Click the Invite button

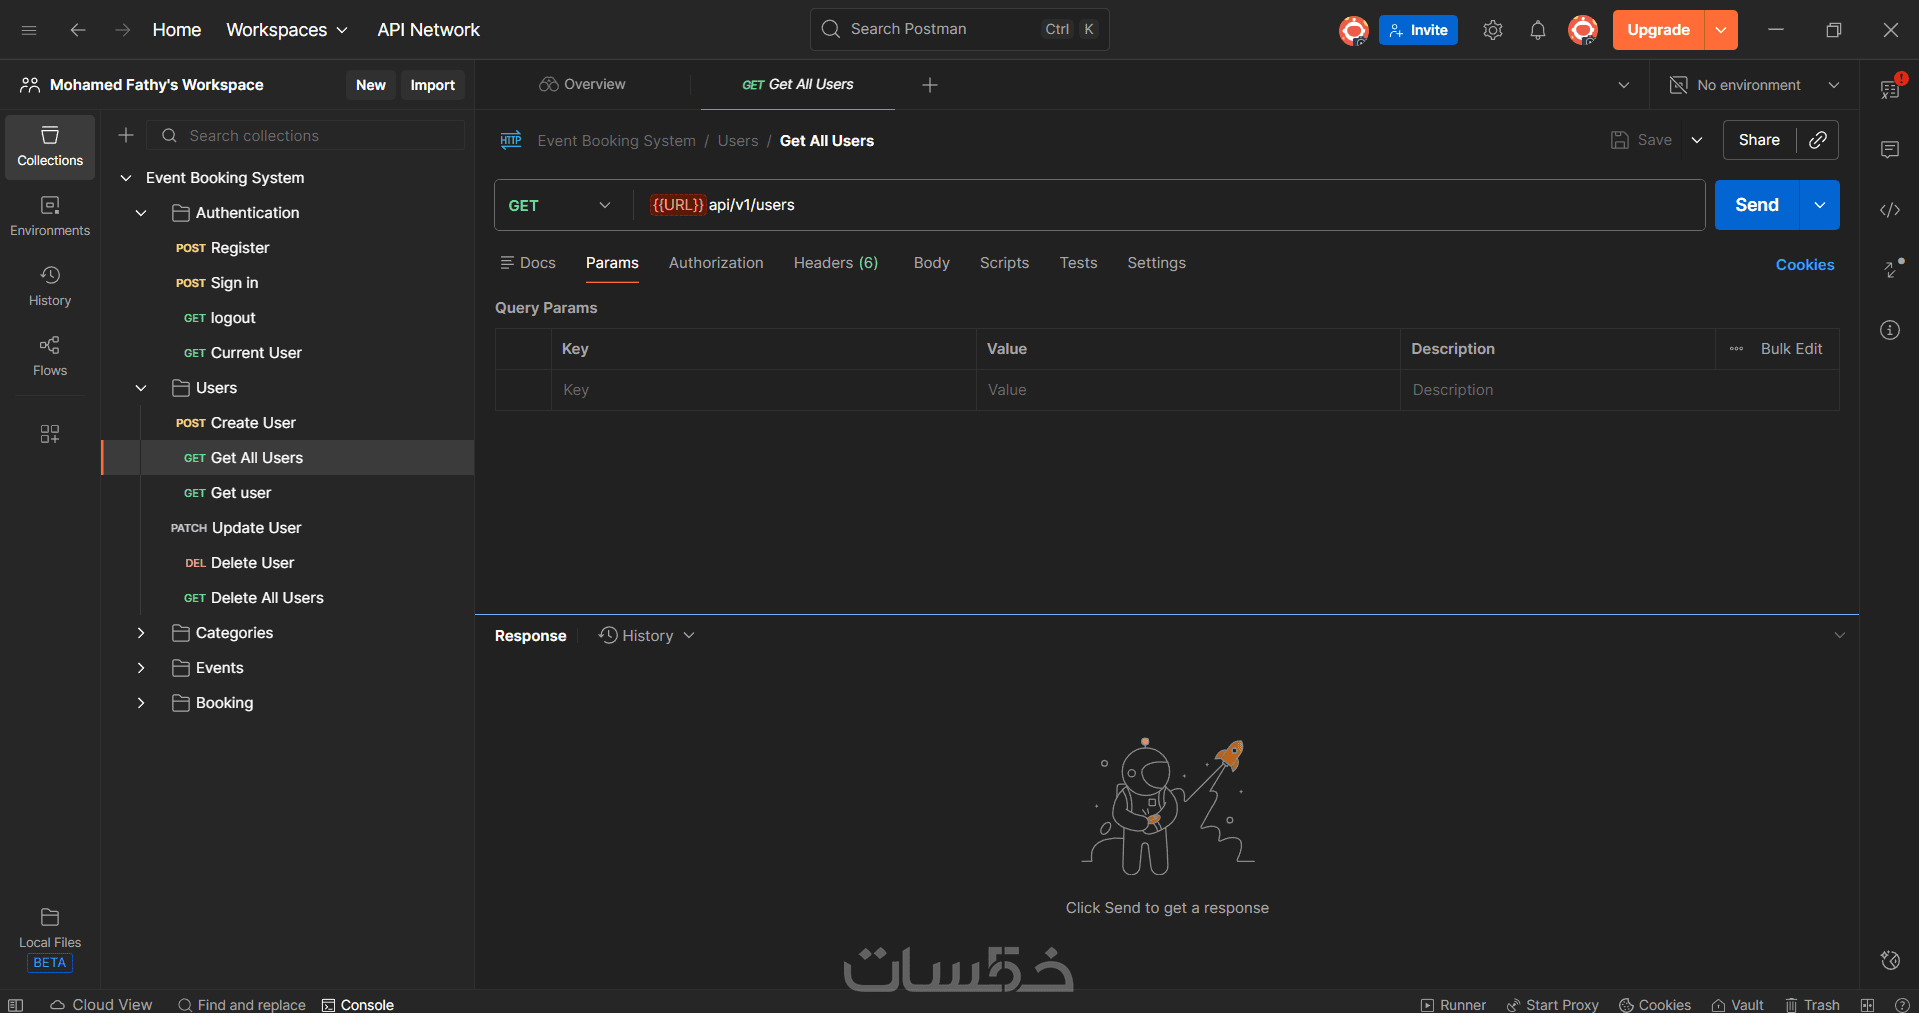1418,30
